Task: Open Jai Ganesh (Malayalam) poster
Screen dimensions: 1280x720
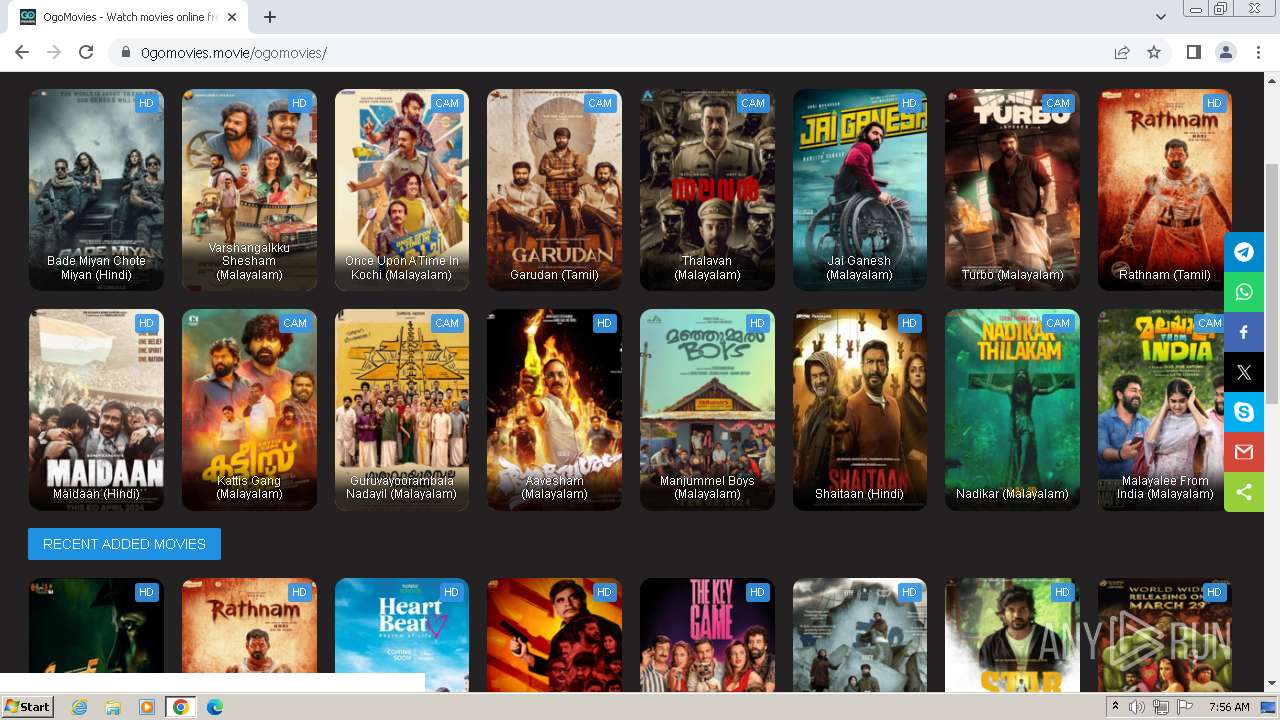Action: 860,190
